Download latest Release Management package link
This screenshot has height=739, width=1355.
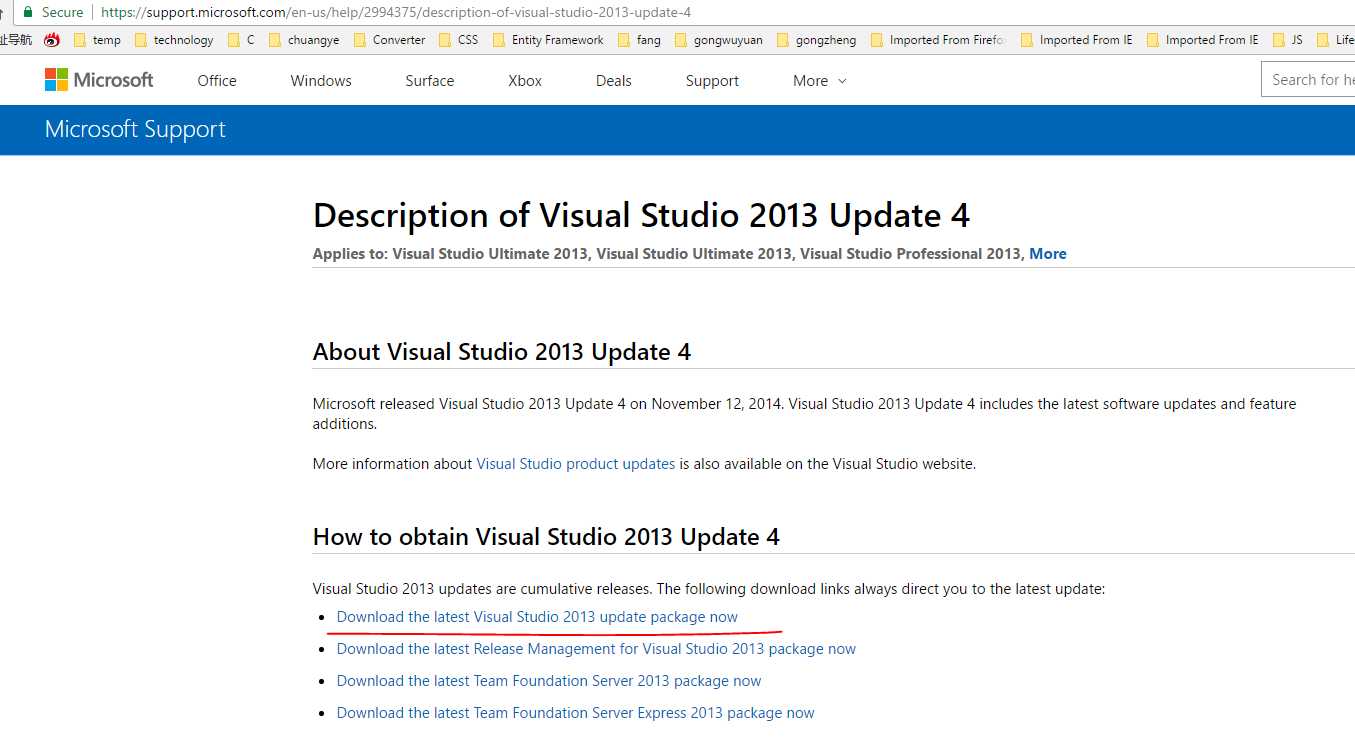(x=596, y=649)
